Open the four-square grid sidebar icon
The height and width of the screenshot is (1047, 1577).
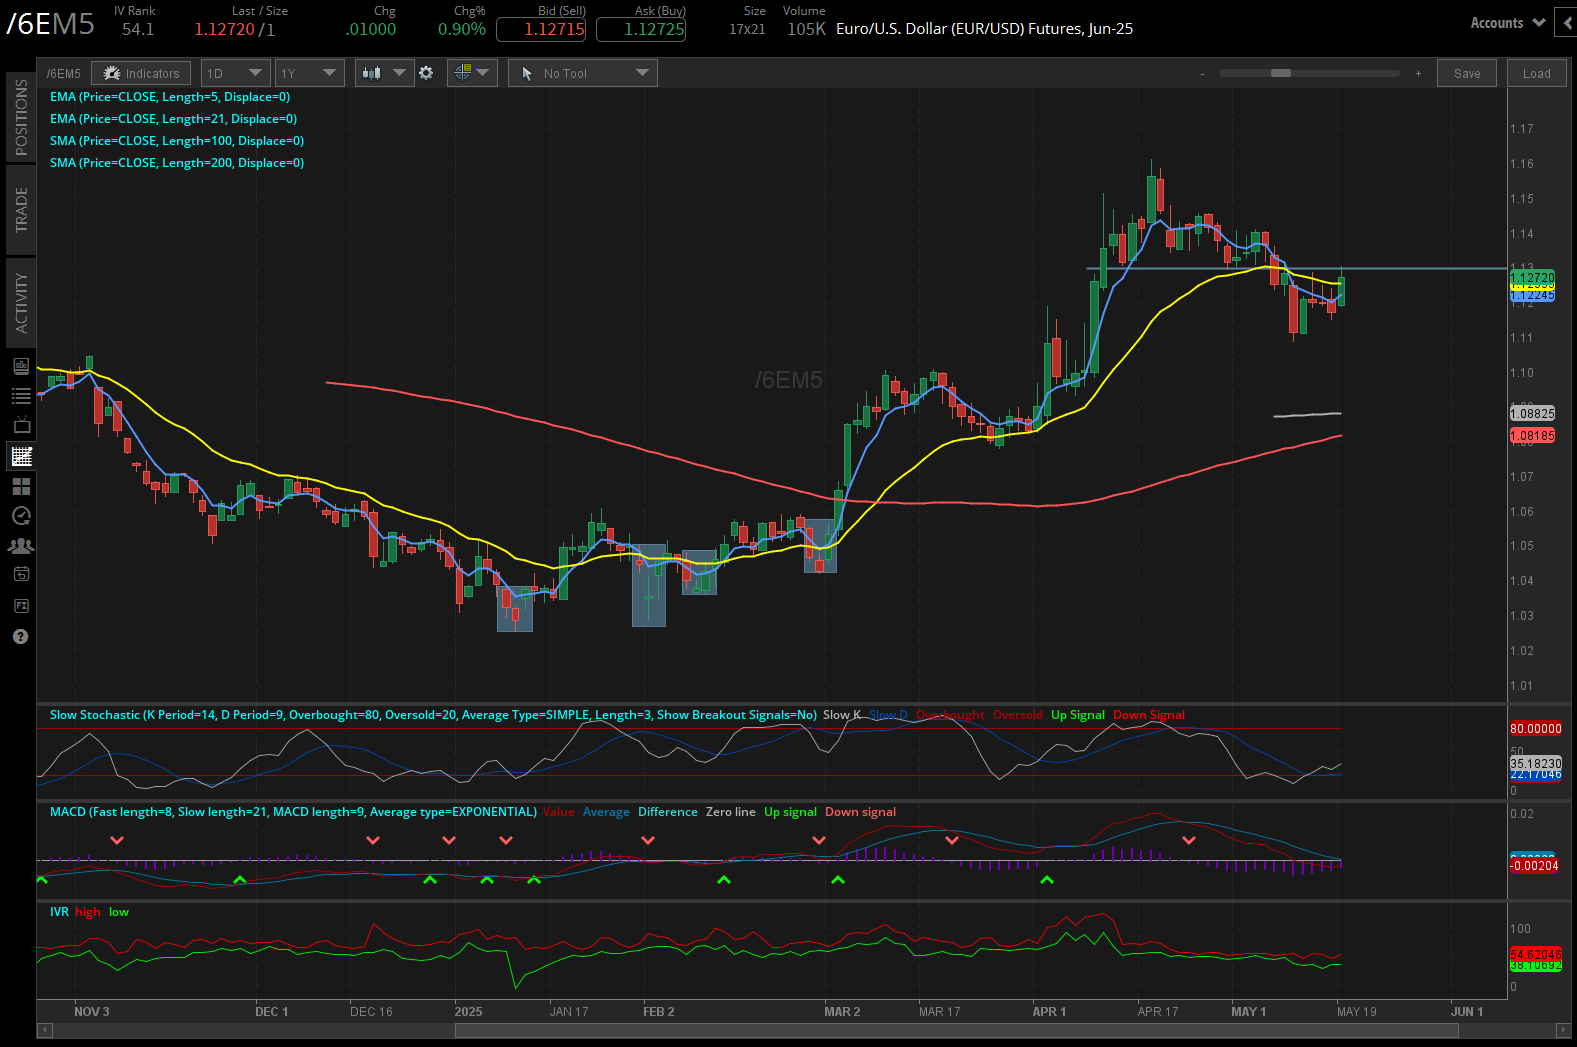click(x=21, y=486)
